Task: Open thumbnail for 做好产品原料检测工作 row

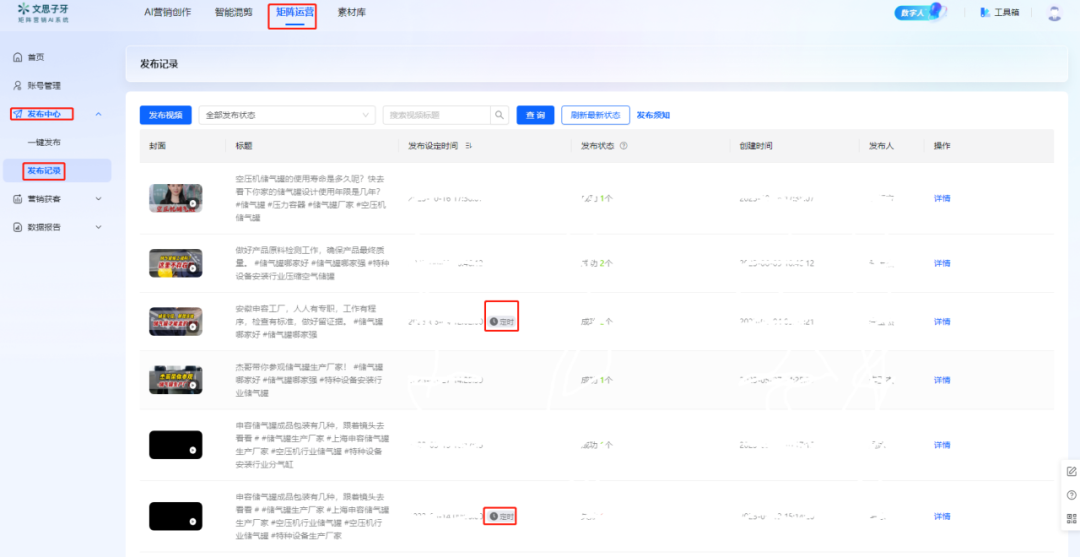Action: tap(176, 263)
